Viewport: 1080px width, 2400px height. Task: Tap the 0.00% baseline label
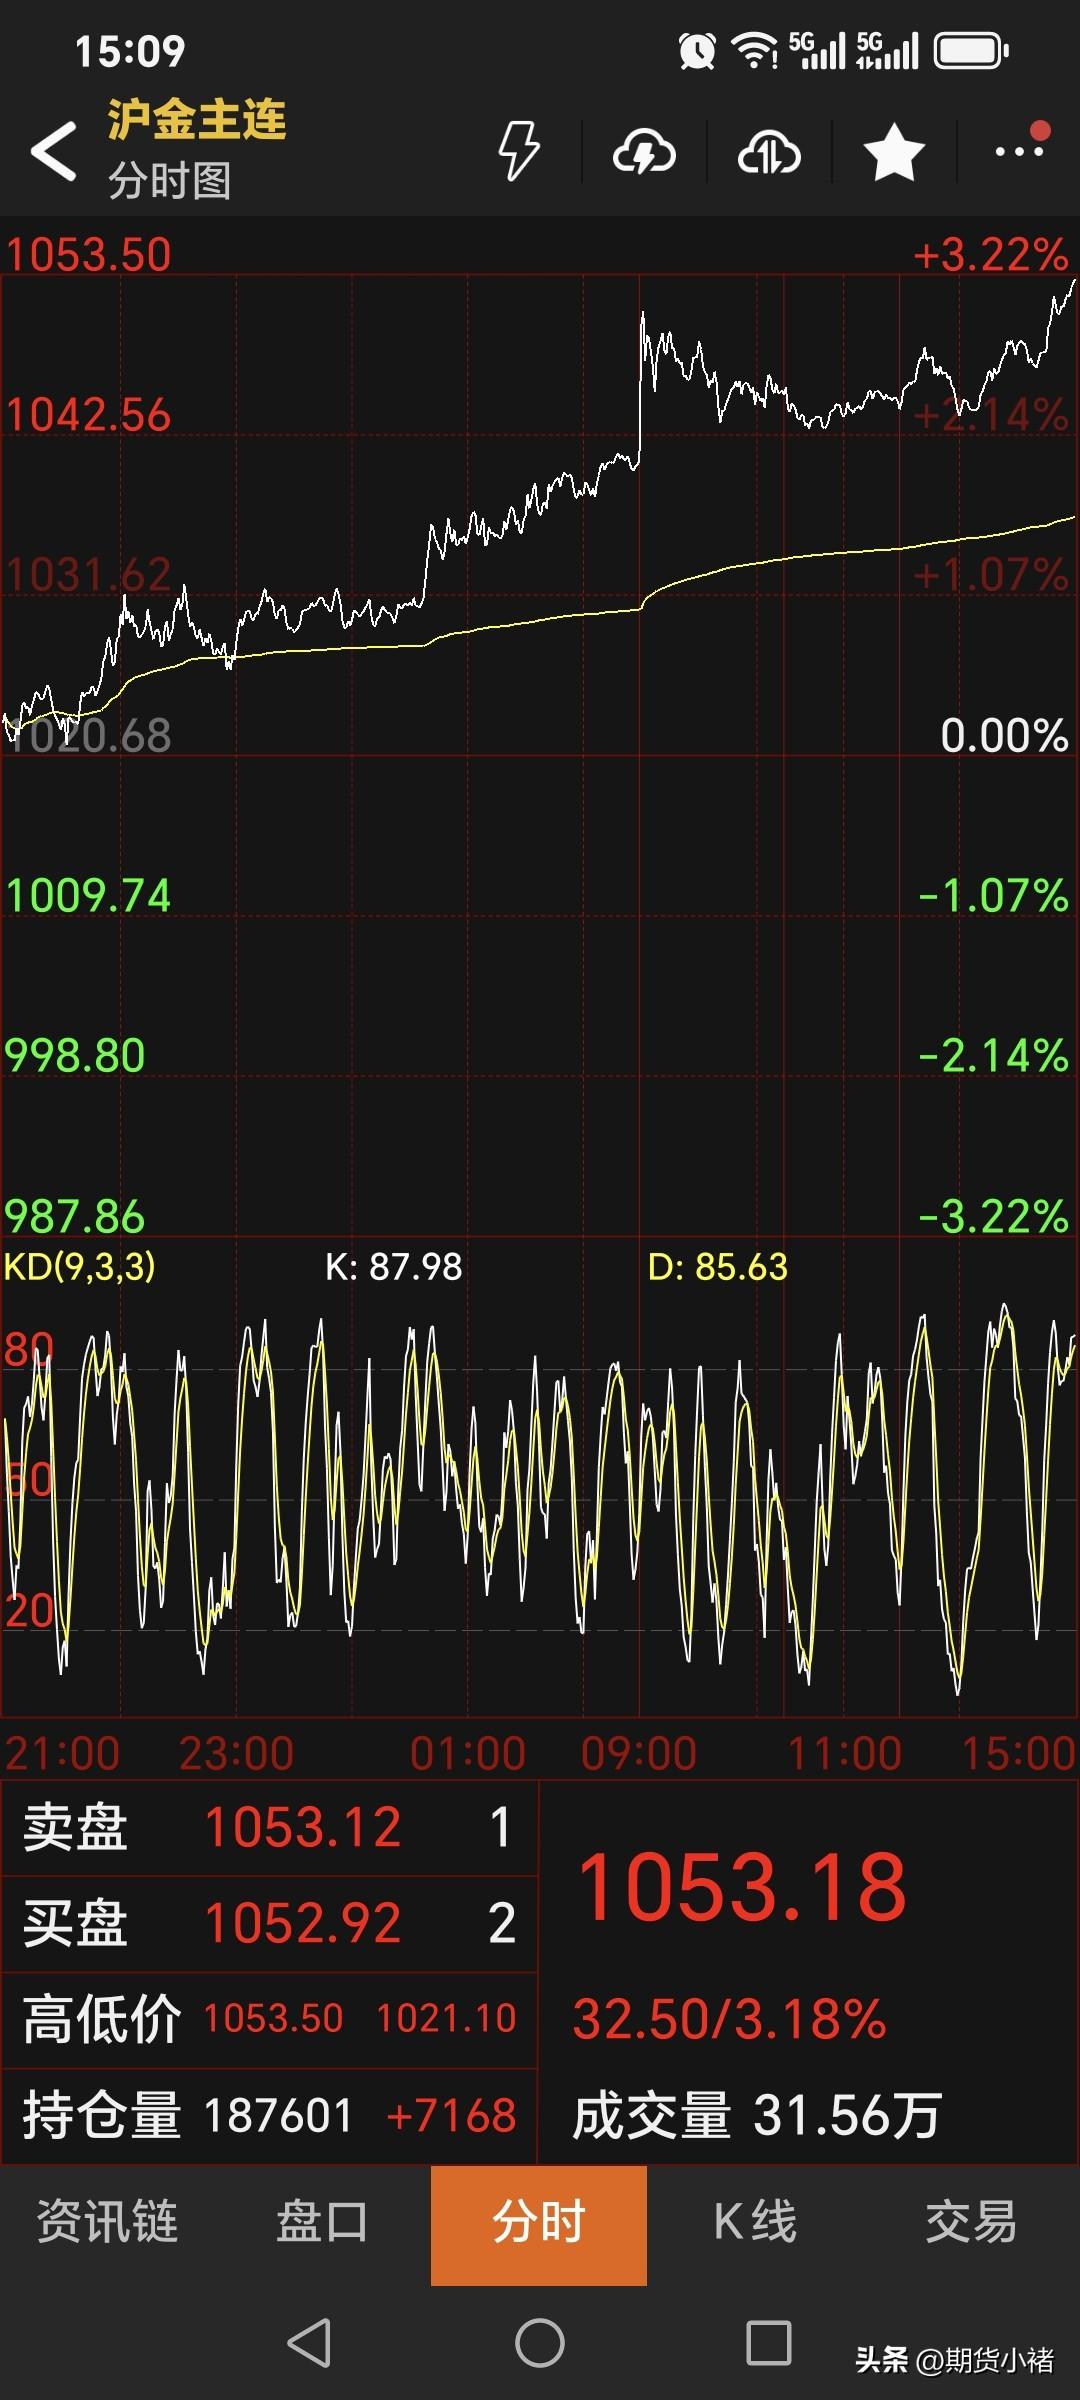1005,735
